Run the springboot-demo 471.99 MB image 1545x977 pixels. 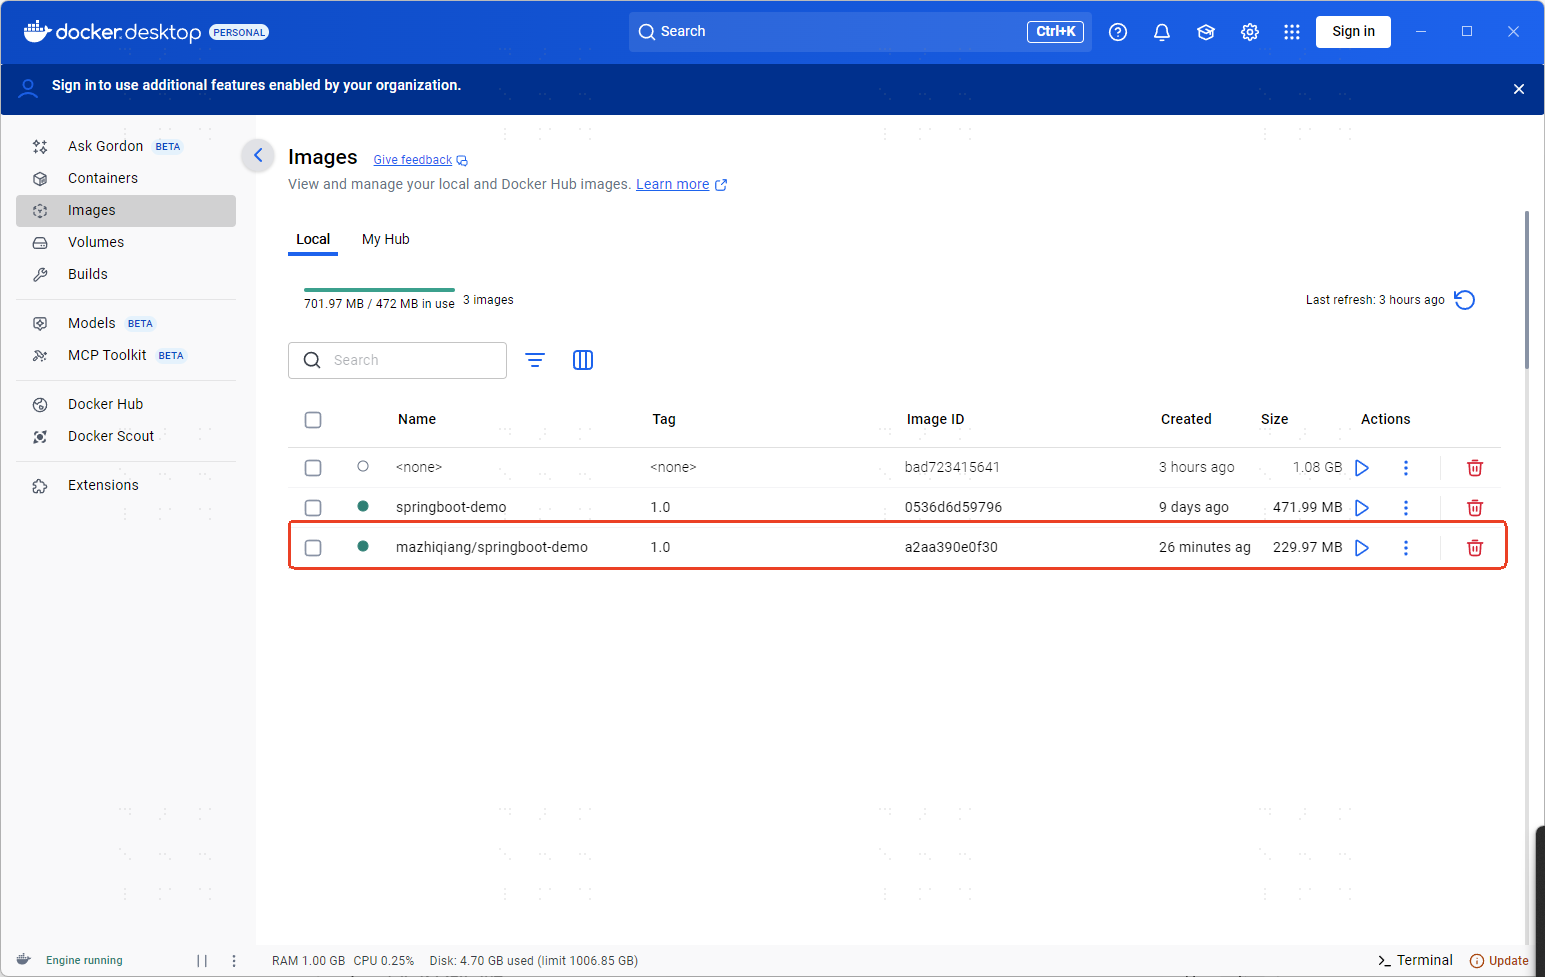click(x=1362, y=508)
